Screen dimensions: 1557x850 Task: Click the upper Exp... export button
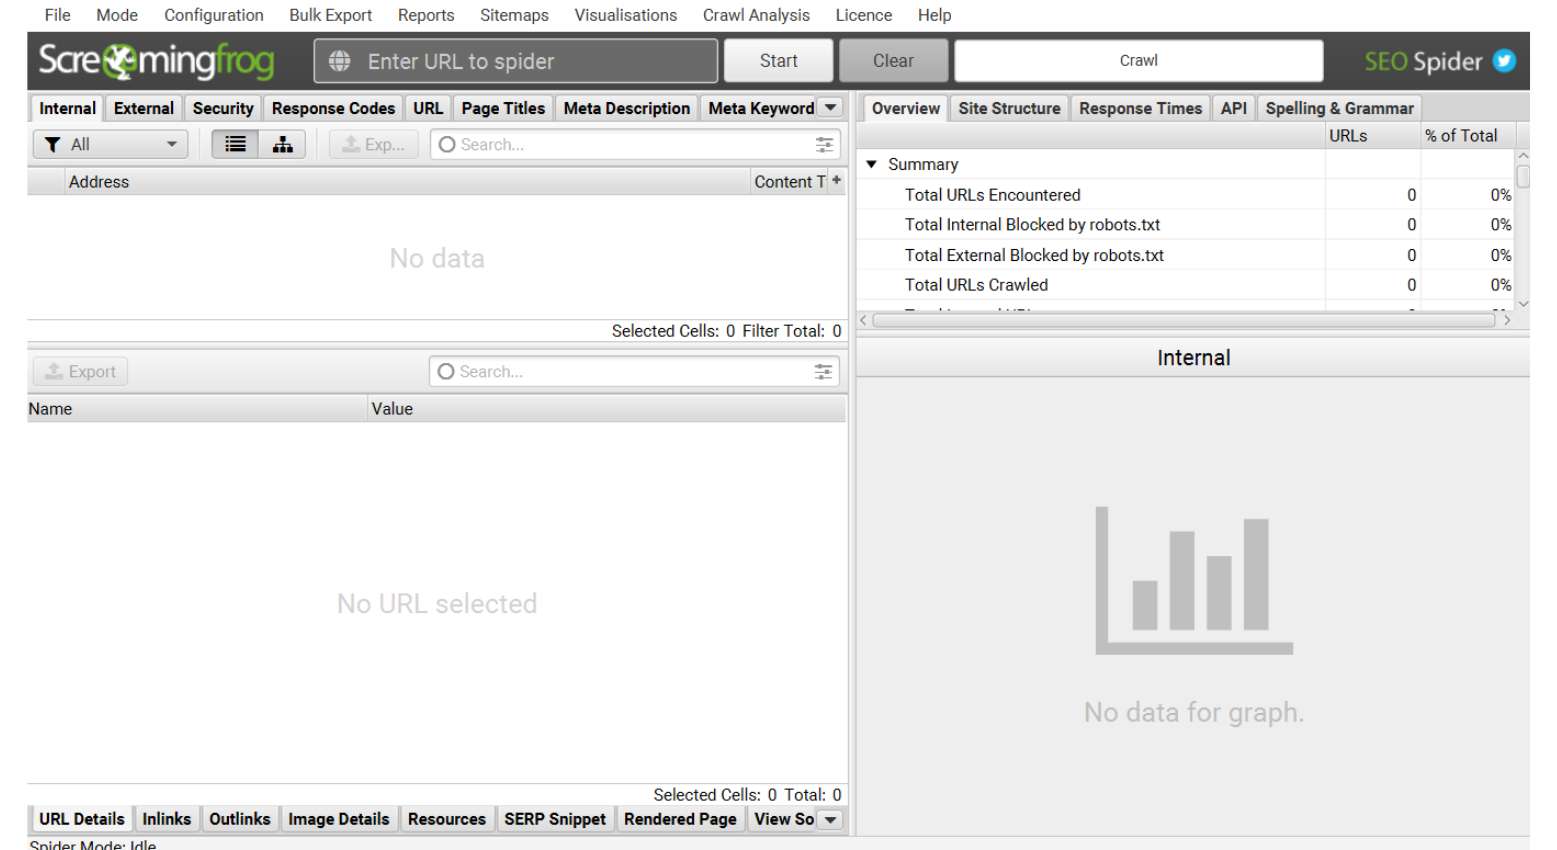coord(374,144)
